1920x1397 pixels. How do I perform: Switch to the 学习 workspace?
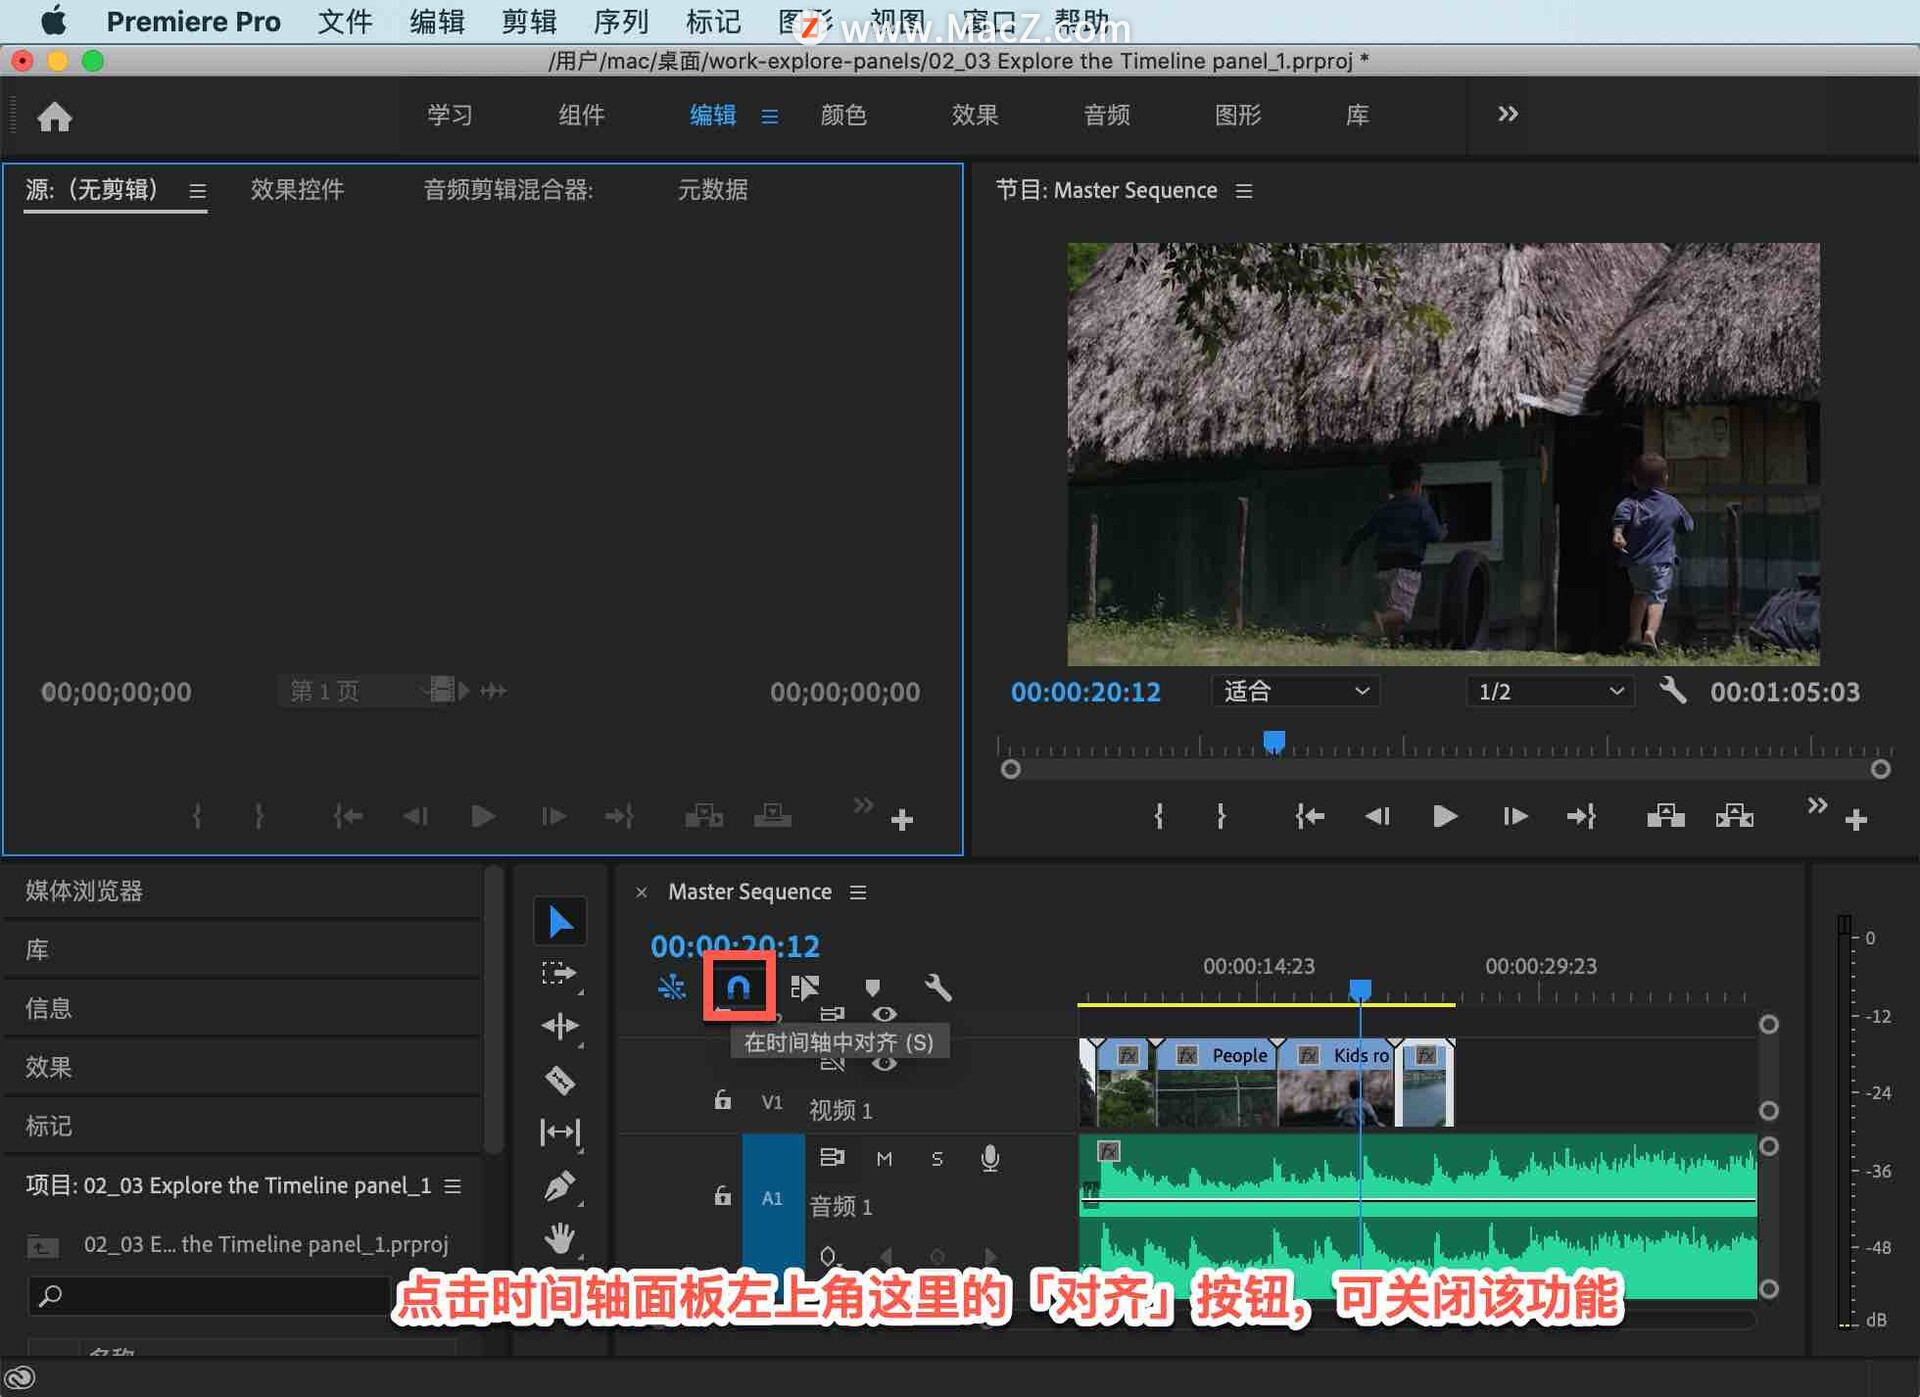pos(449,115)
